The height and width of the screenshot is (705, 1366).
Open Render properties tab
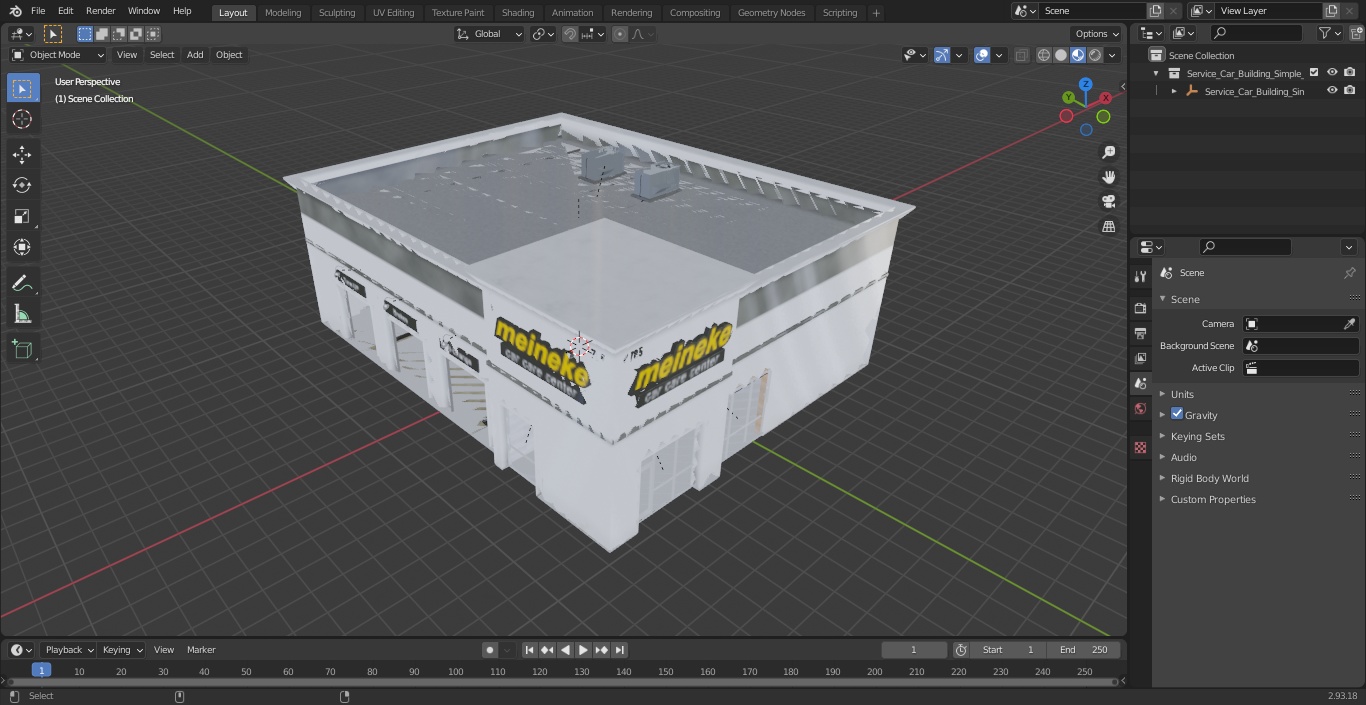pyautogui.click(x=1140, y=308)
